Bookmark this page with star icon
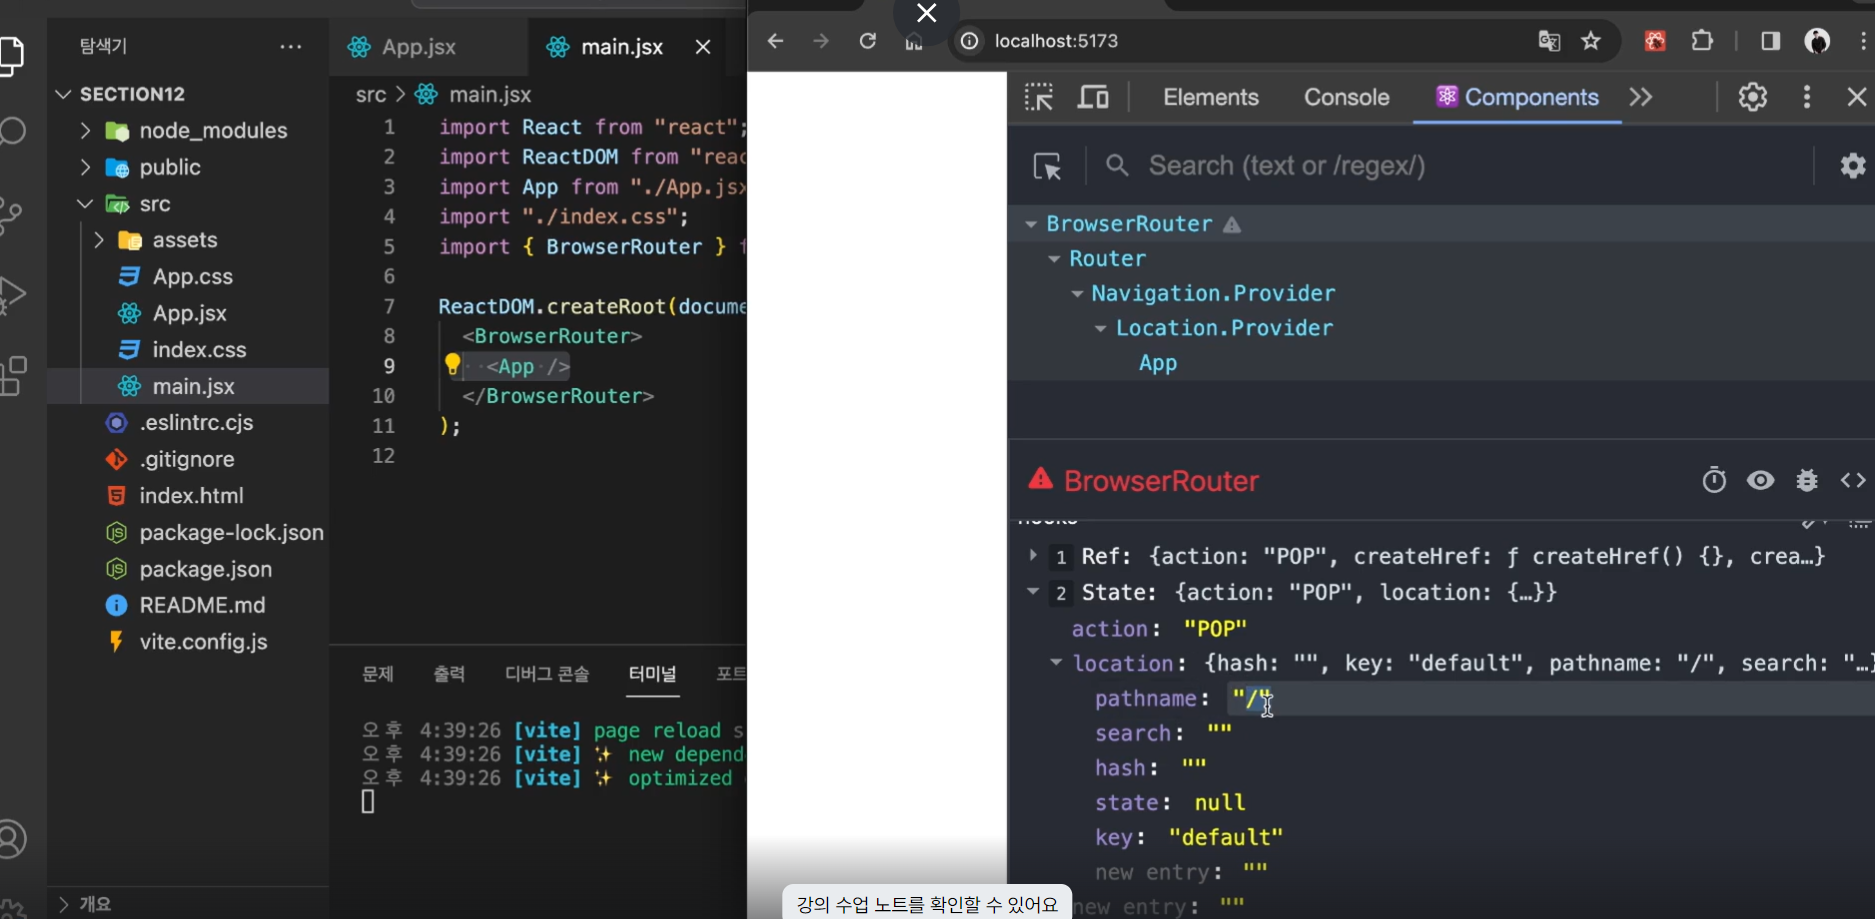The width and height of the screenshot is (1875, 919). (1591, 41)
